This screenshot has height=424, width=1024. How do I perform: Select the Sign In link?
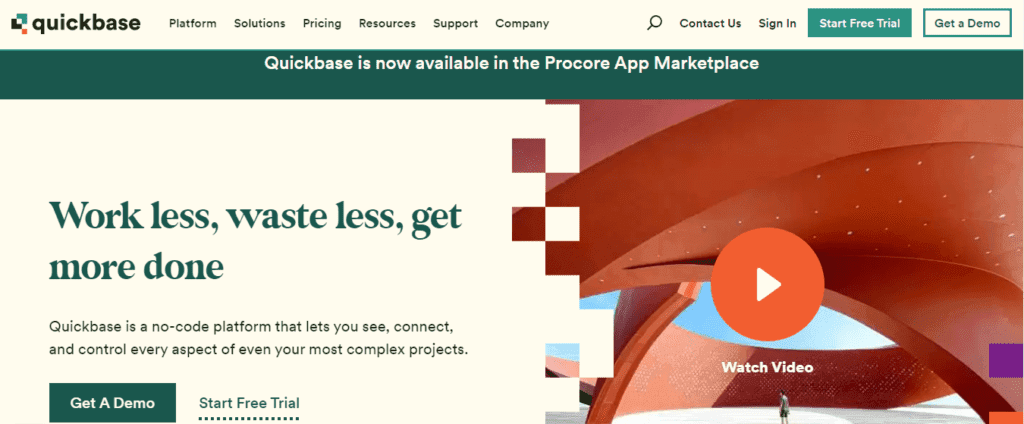click(x=777, y=23)
